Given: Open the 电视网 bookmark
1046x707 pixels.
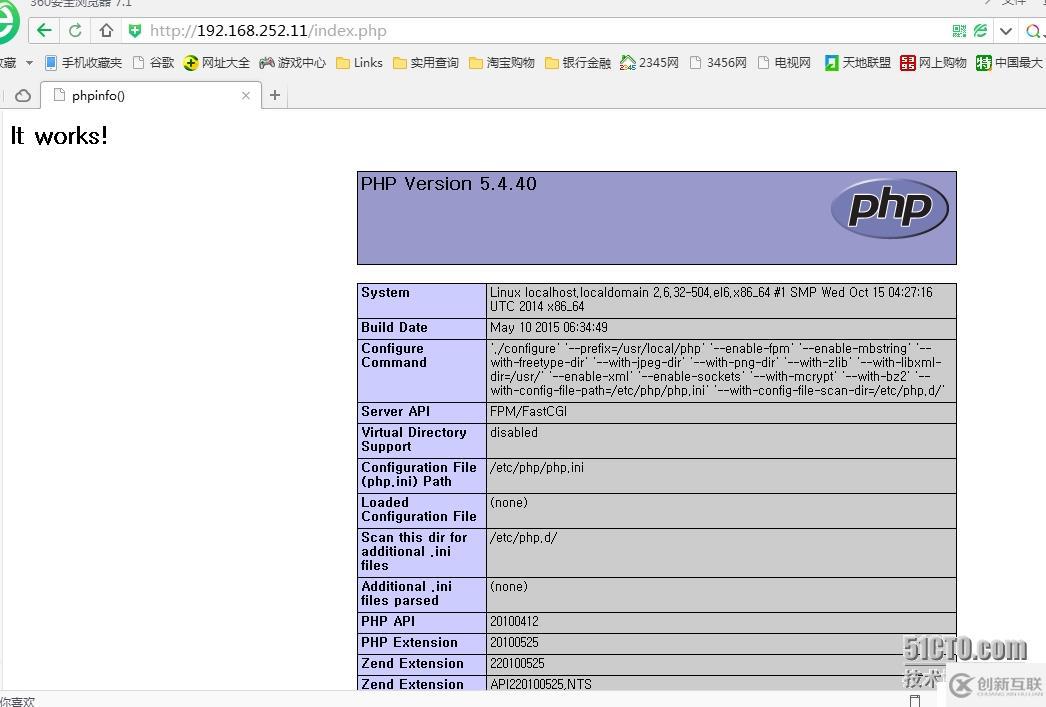Looking at the screenshot, I should tap(784, 63).
